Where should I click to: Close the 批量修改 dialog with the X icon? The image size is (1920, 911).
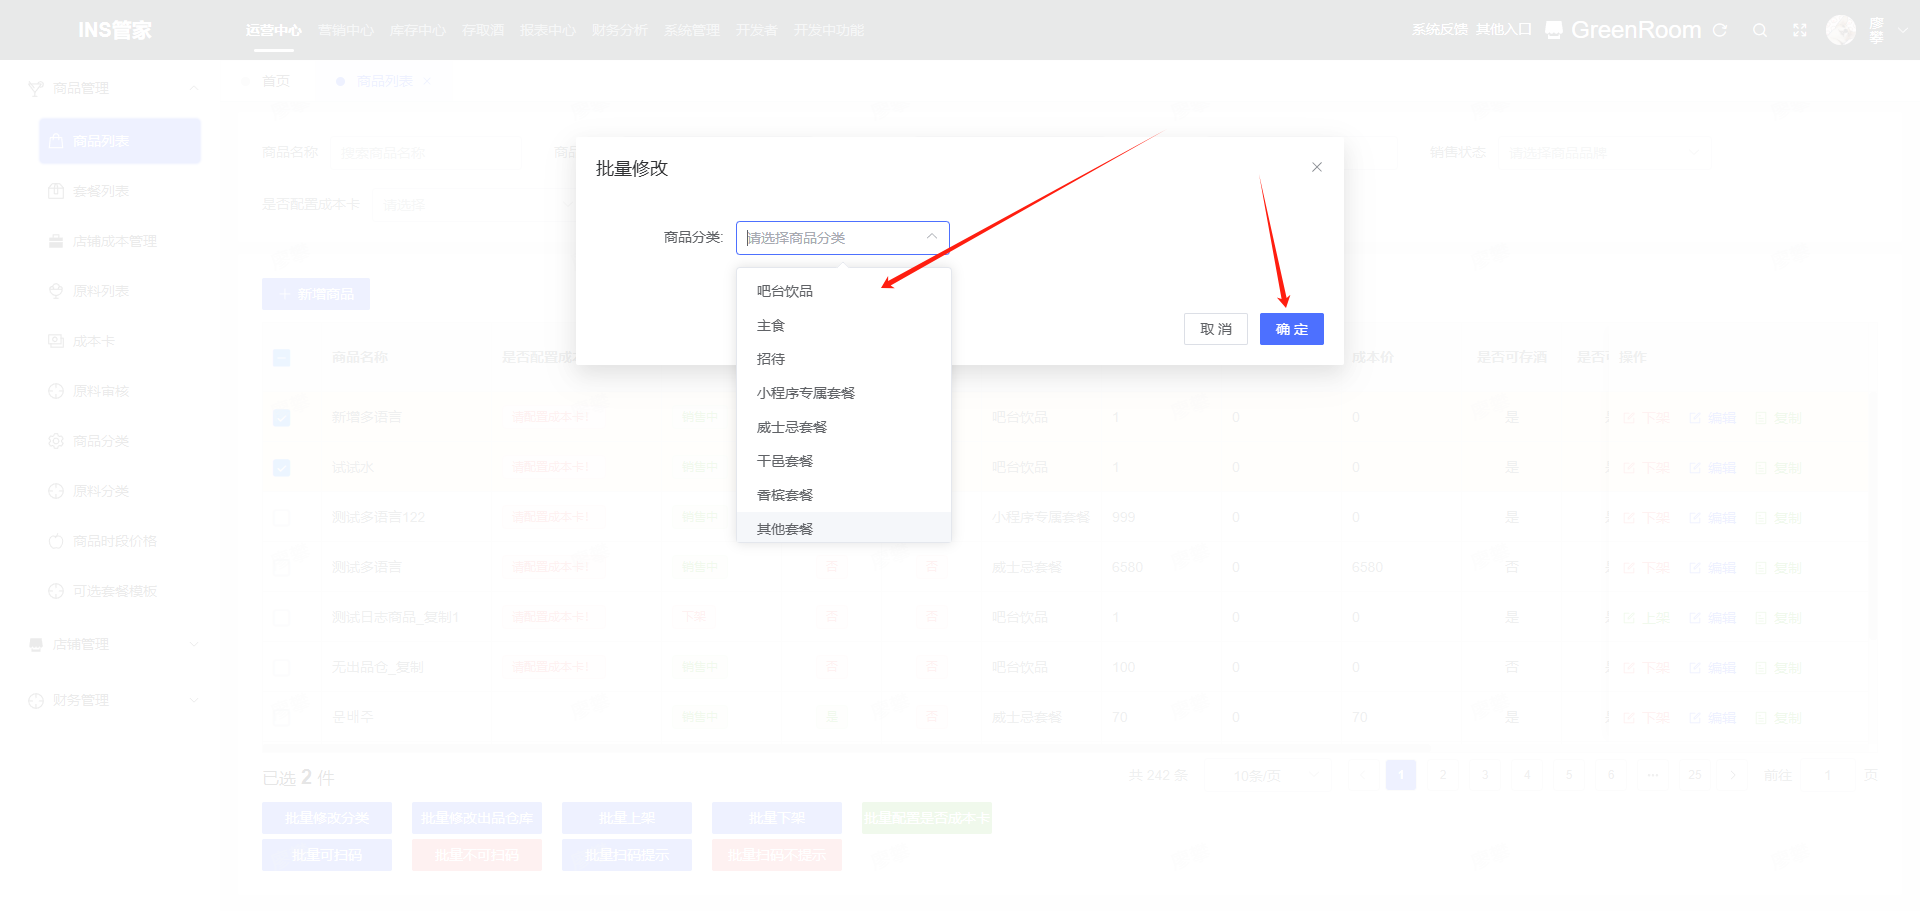1317,167
